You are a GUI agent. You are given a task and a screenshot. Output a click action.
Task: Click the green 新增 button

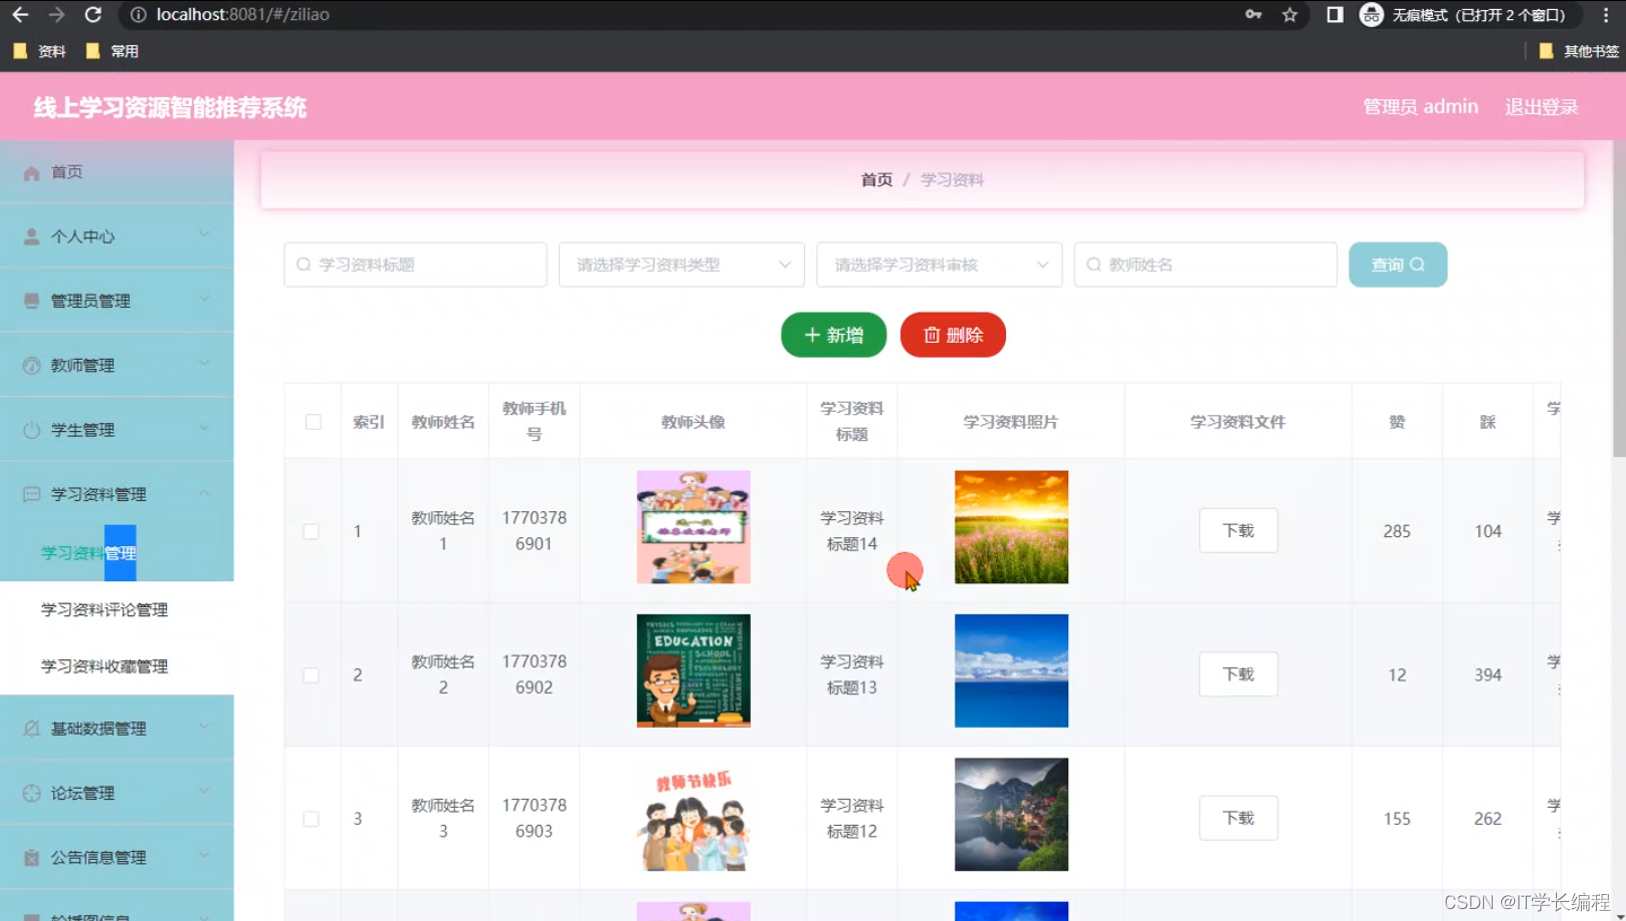tap(833, 335)
